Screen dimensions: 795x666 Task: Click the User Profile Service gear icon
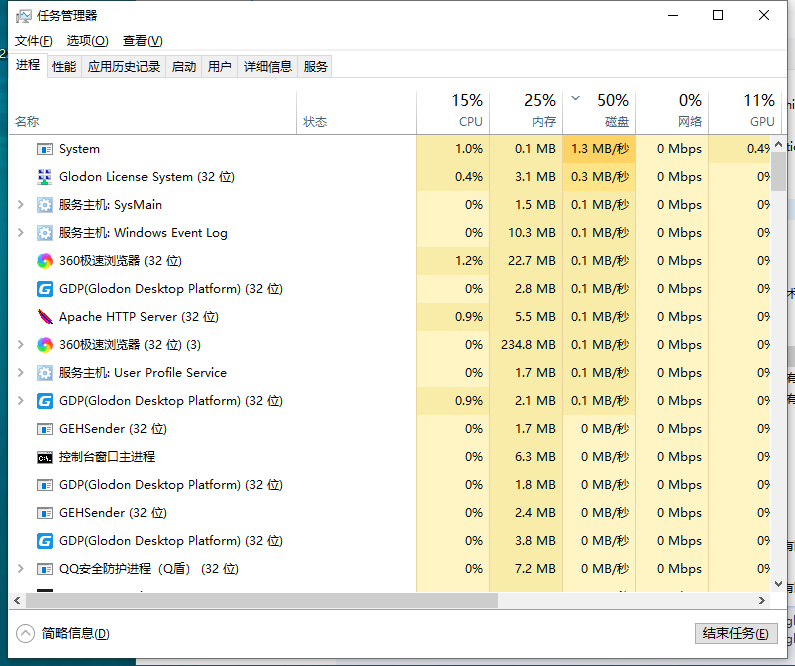tap(45, 373)
